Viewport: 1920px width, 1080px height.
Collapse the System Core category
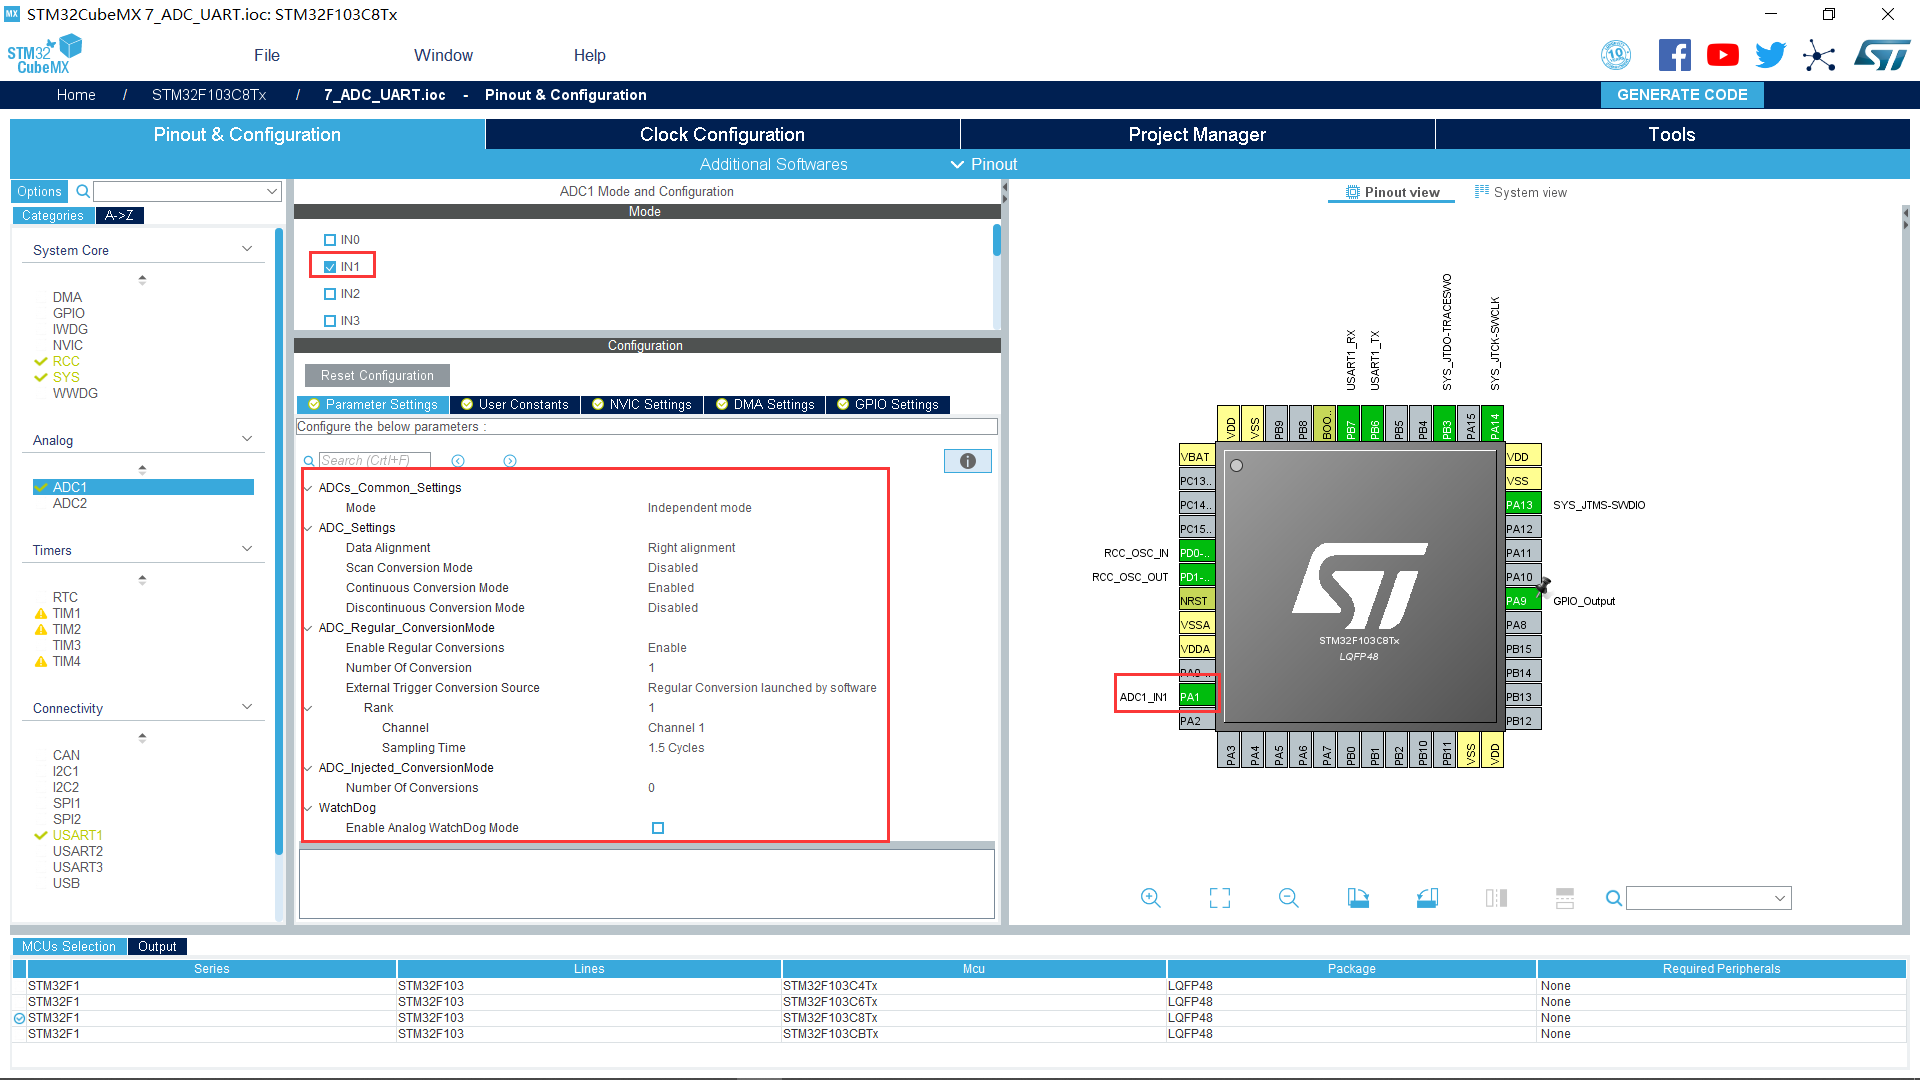[247, 248]
